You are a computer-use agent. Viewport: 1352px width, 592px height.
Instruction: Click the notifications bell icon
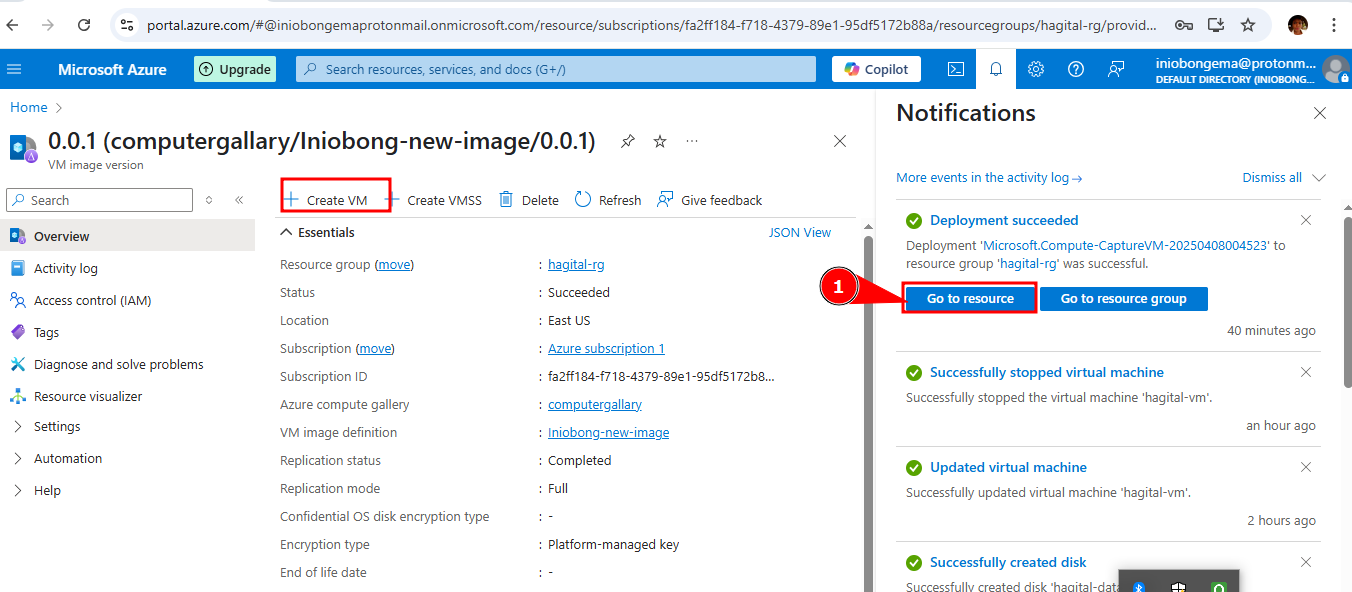coord(996,69)
